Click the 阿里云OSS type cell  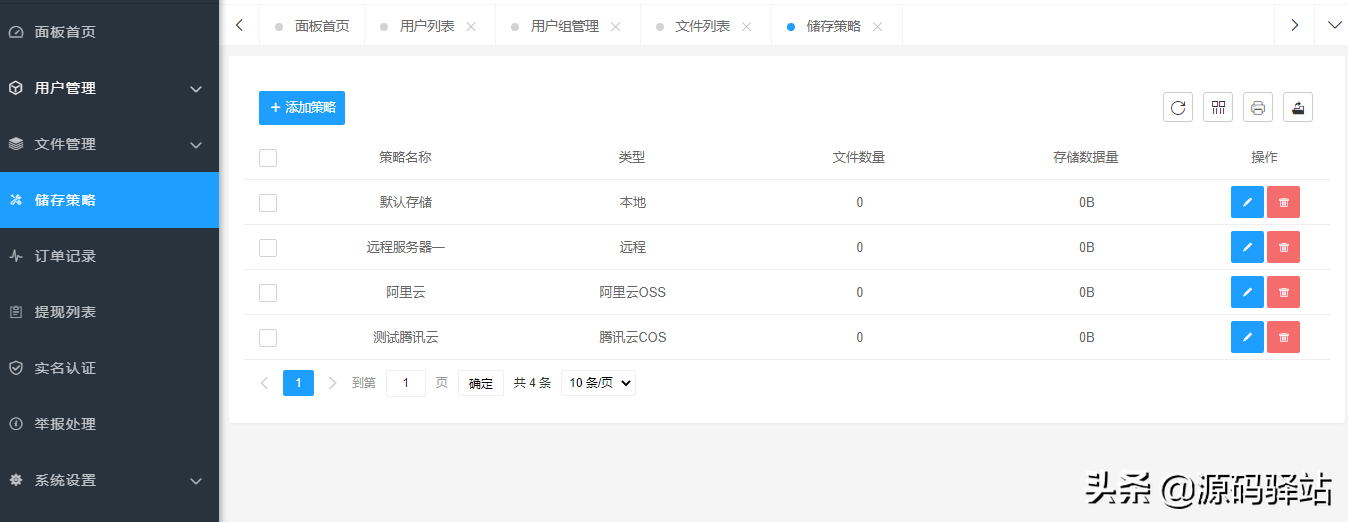pyautogui.click(x=632, y=292)
